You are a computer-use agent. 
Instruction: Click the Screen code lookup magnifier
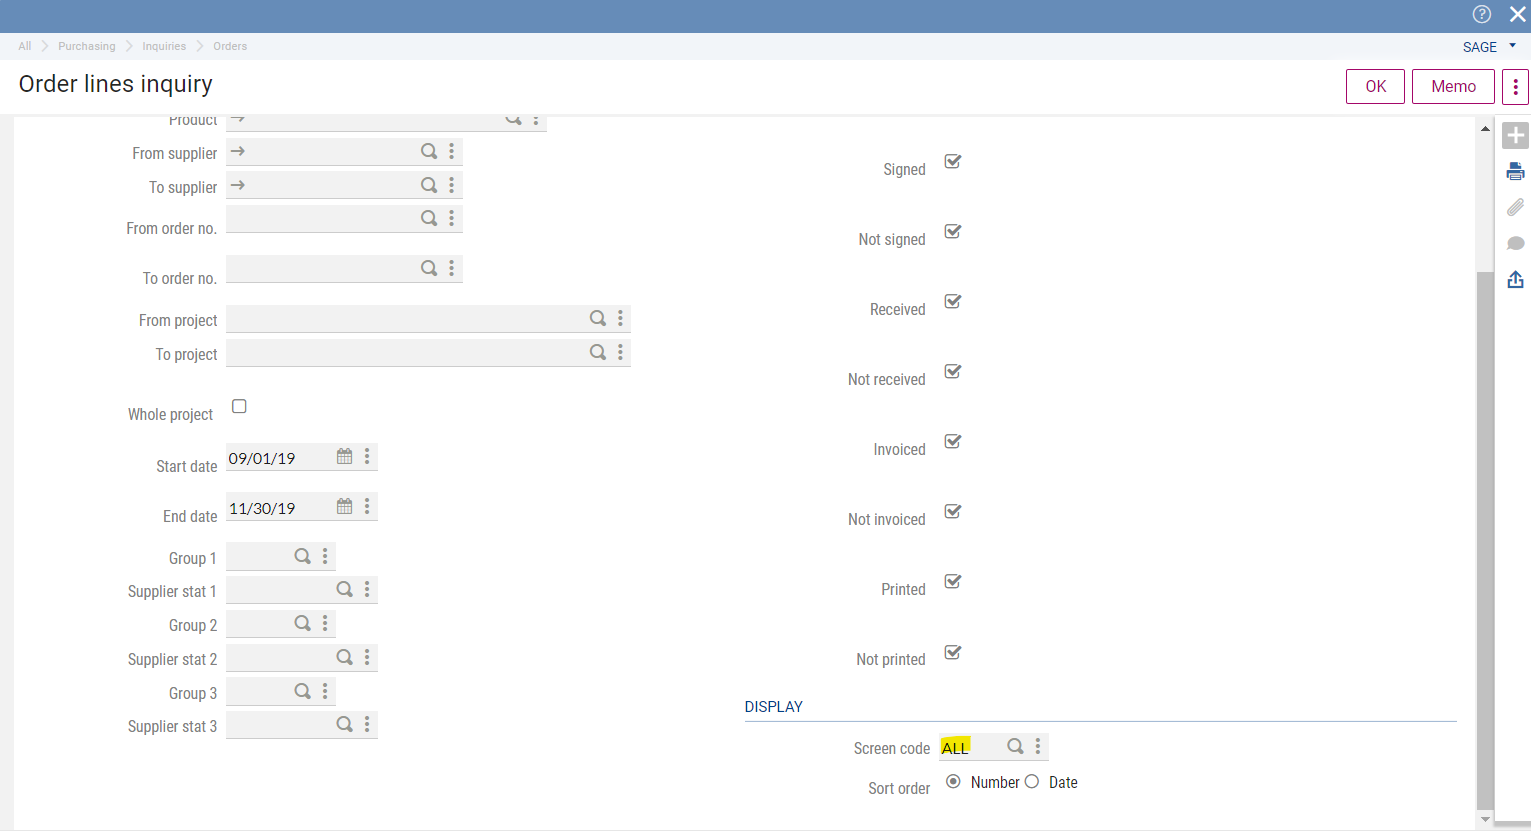1014,746
